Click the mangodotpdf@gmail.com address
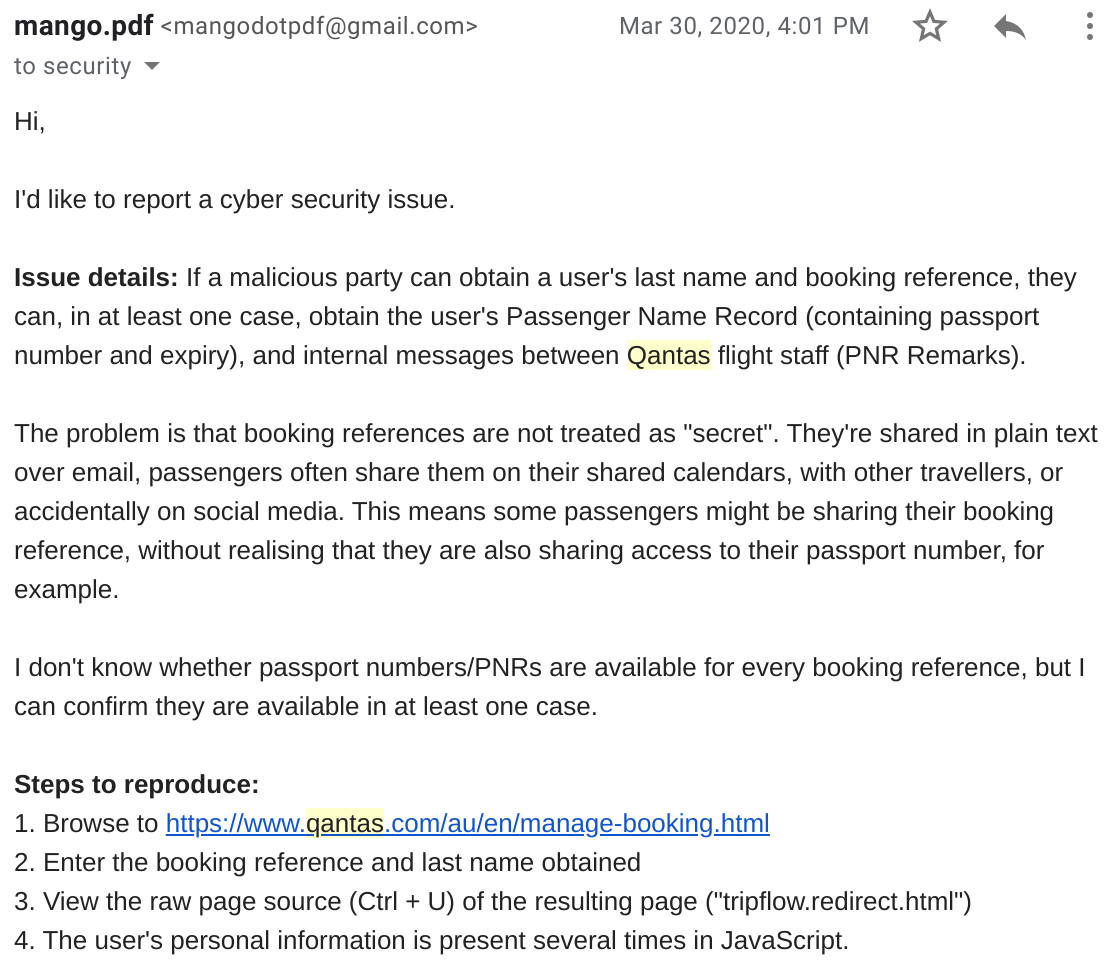Image resolution: width=1109 pixels, height=960 pixels. tap(319, 26)
